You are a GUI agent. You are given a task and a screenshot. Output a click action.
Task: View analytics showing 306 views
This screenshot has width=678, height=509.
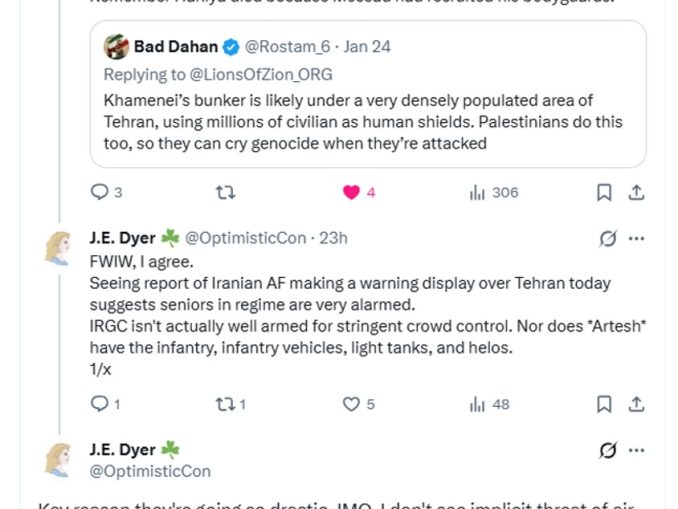coord(477,192)
